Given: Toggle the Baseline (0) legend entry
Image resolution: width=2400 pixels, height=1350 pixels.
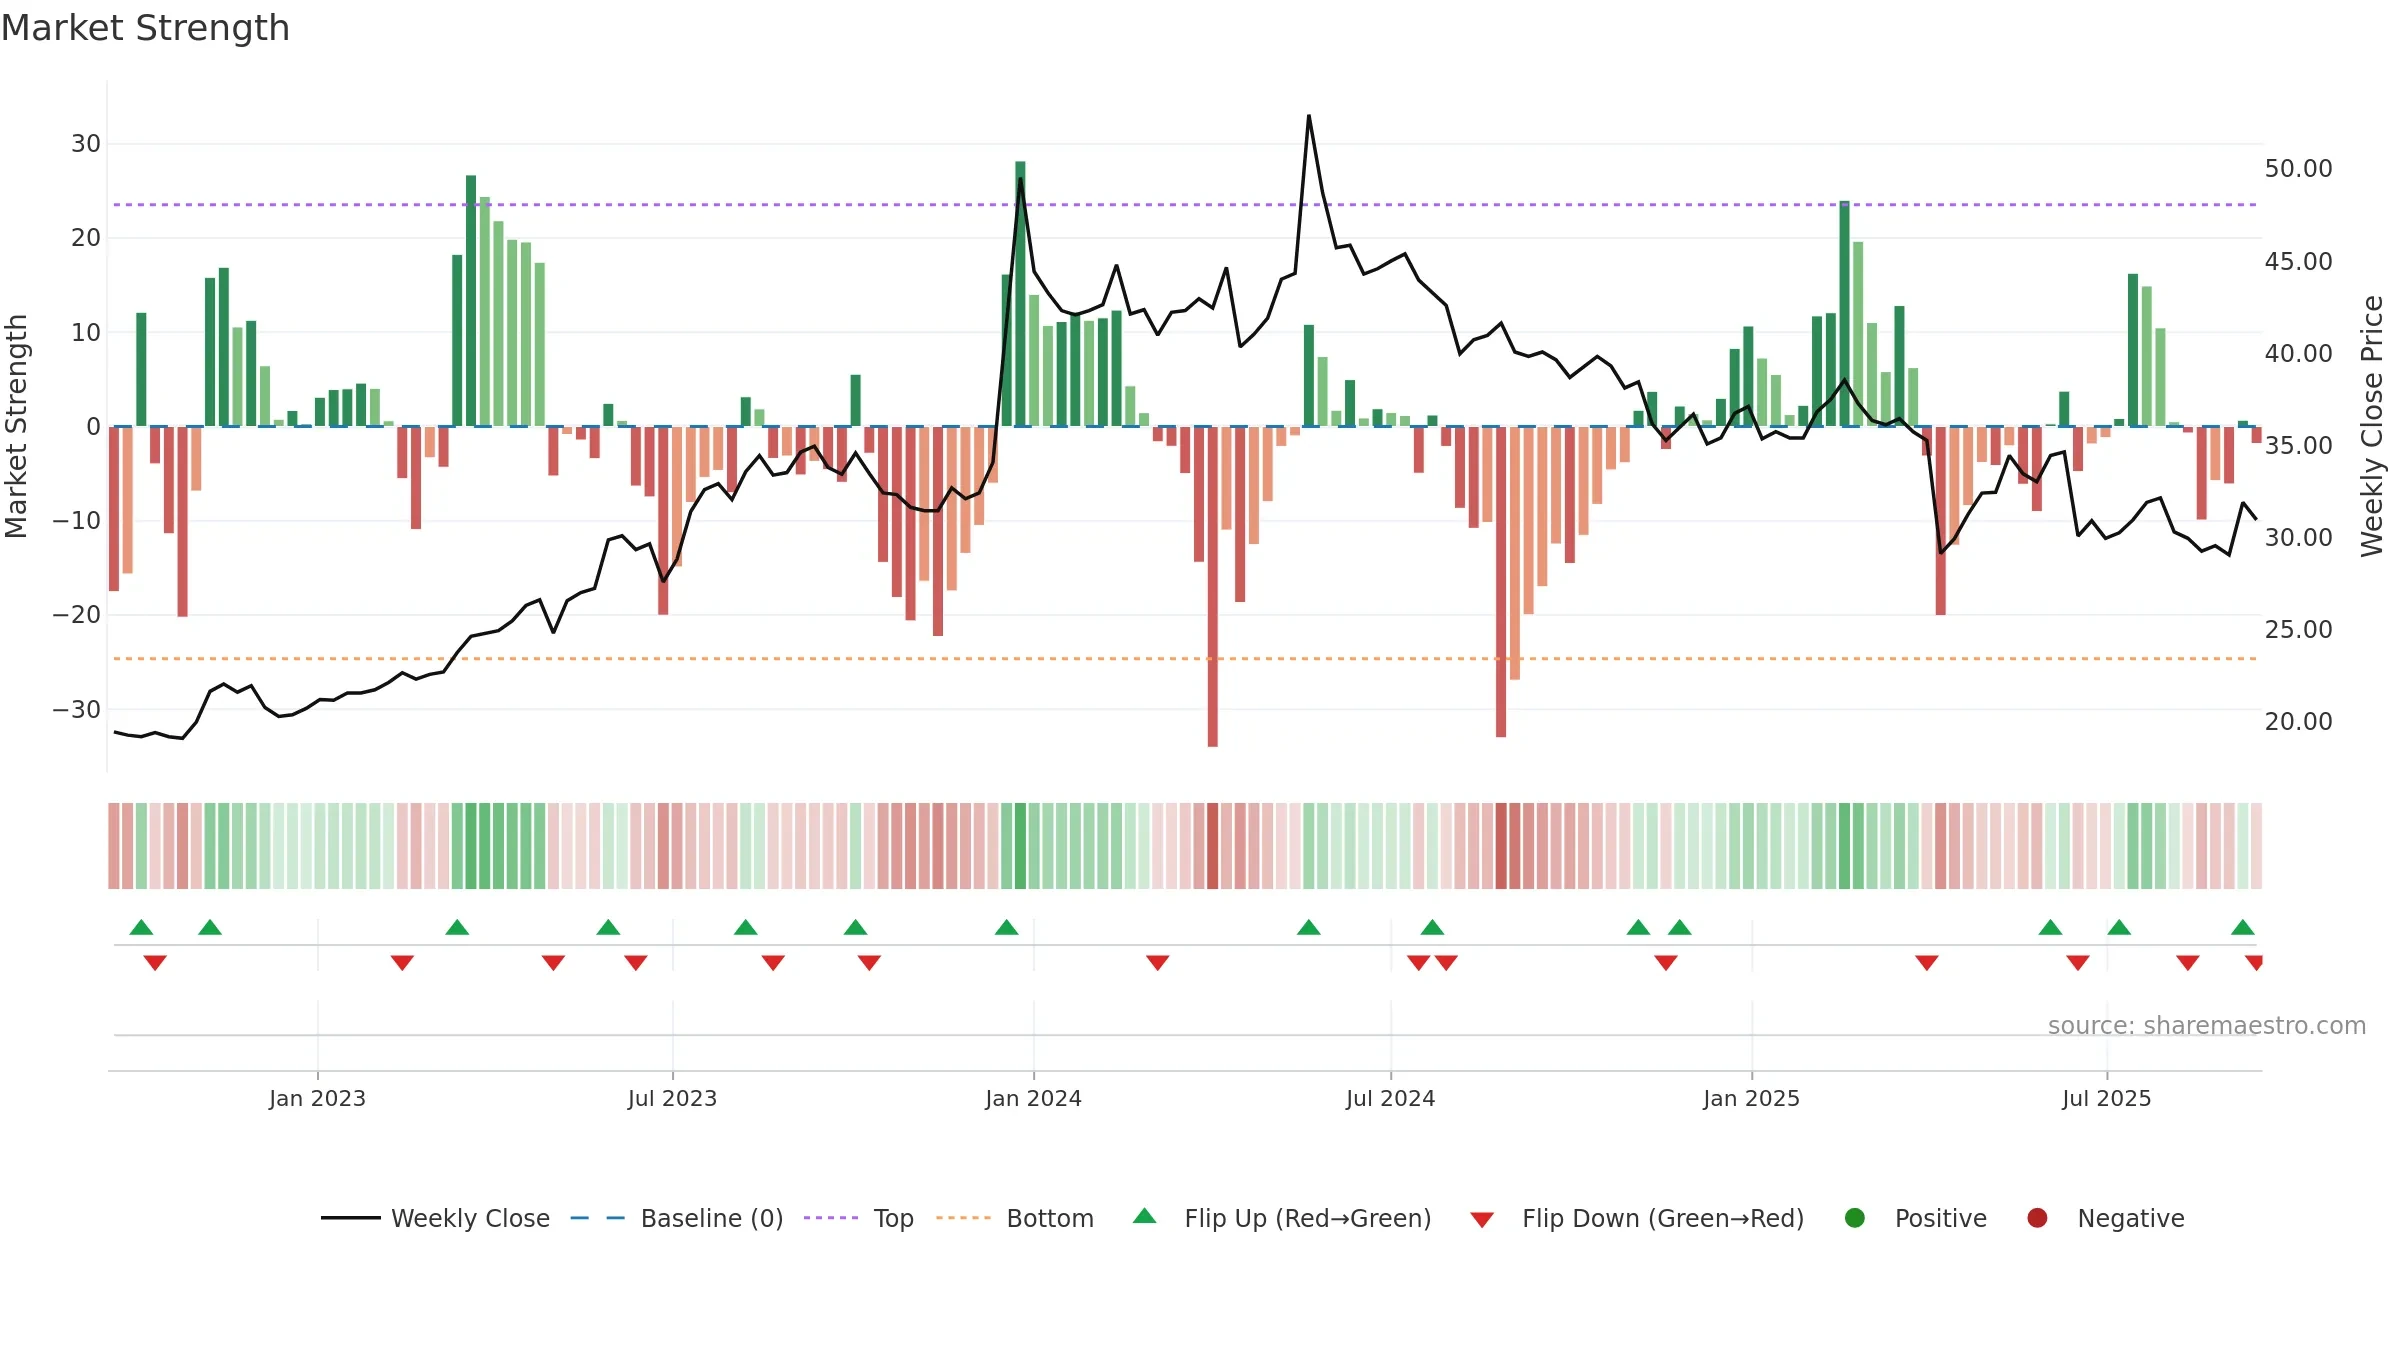Looking at the screenshot, I should pos(677,1218).
